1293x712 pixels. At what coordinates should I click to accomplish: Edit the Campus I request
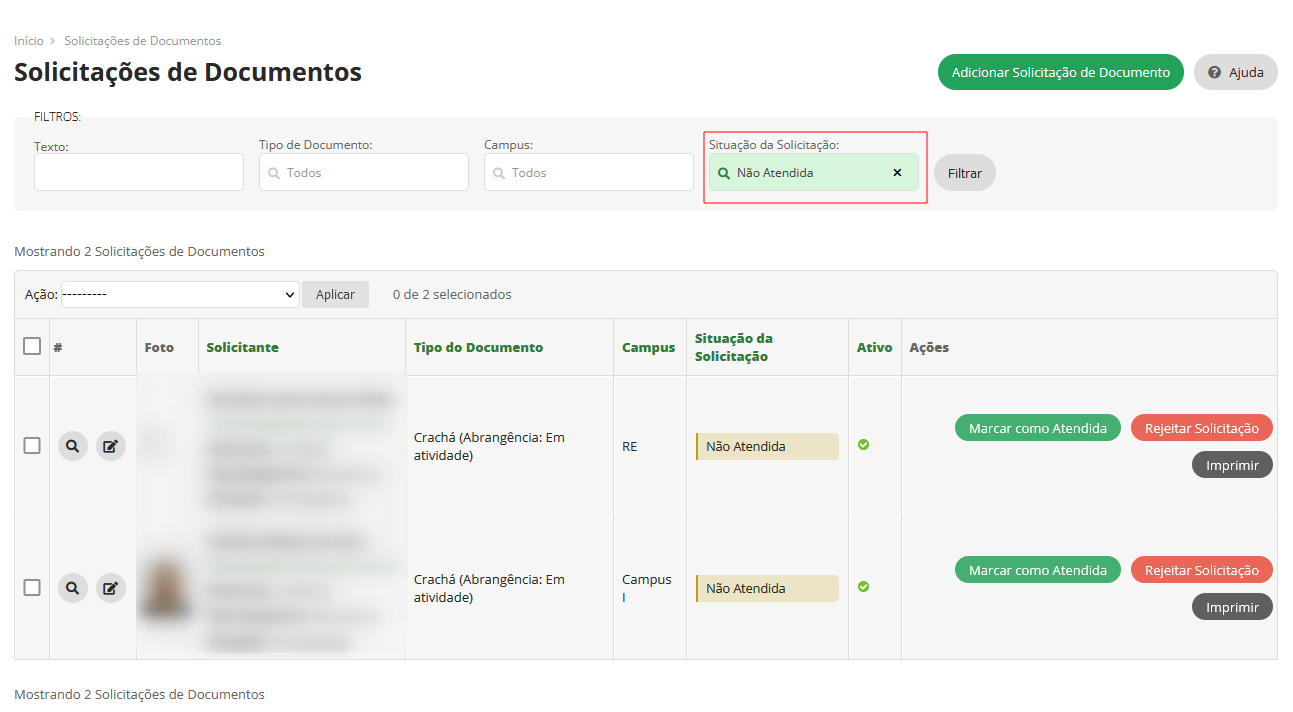(x=111, y=588)
